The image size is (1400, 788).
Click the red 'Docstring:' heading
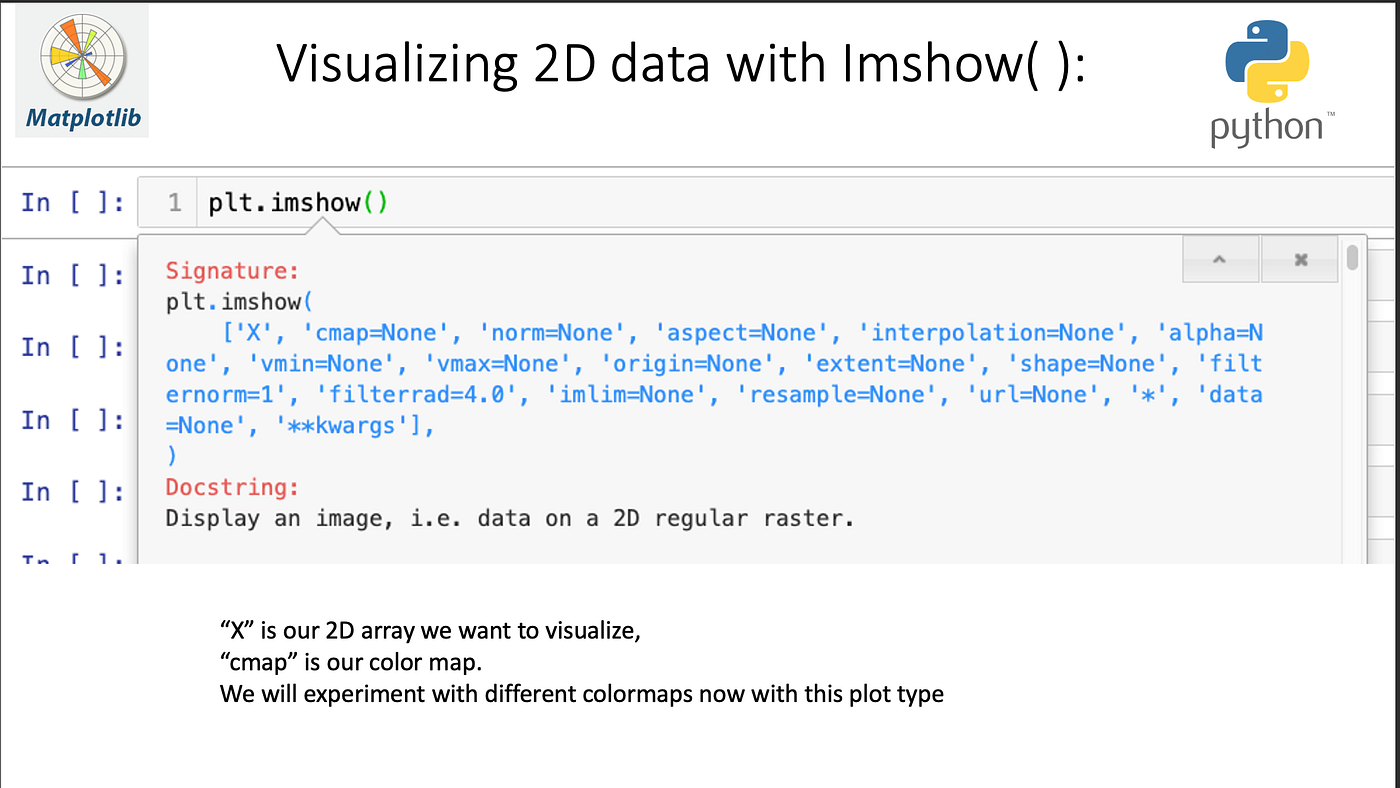point(233,487)
